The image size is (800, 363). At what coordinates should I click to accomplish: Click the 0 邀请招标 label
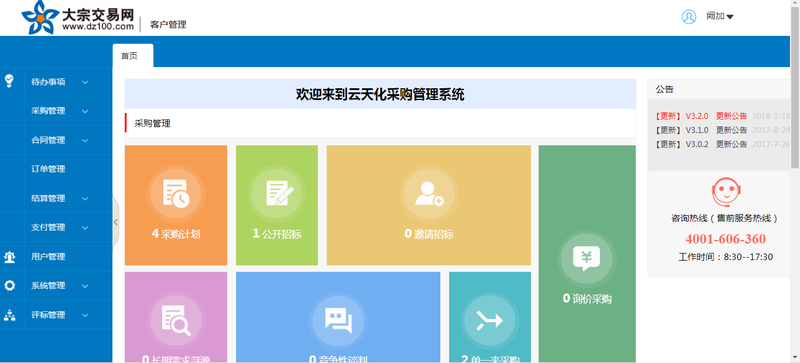tap(429, 234)
